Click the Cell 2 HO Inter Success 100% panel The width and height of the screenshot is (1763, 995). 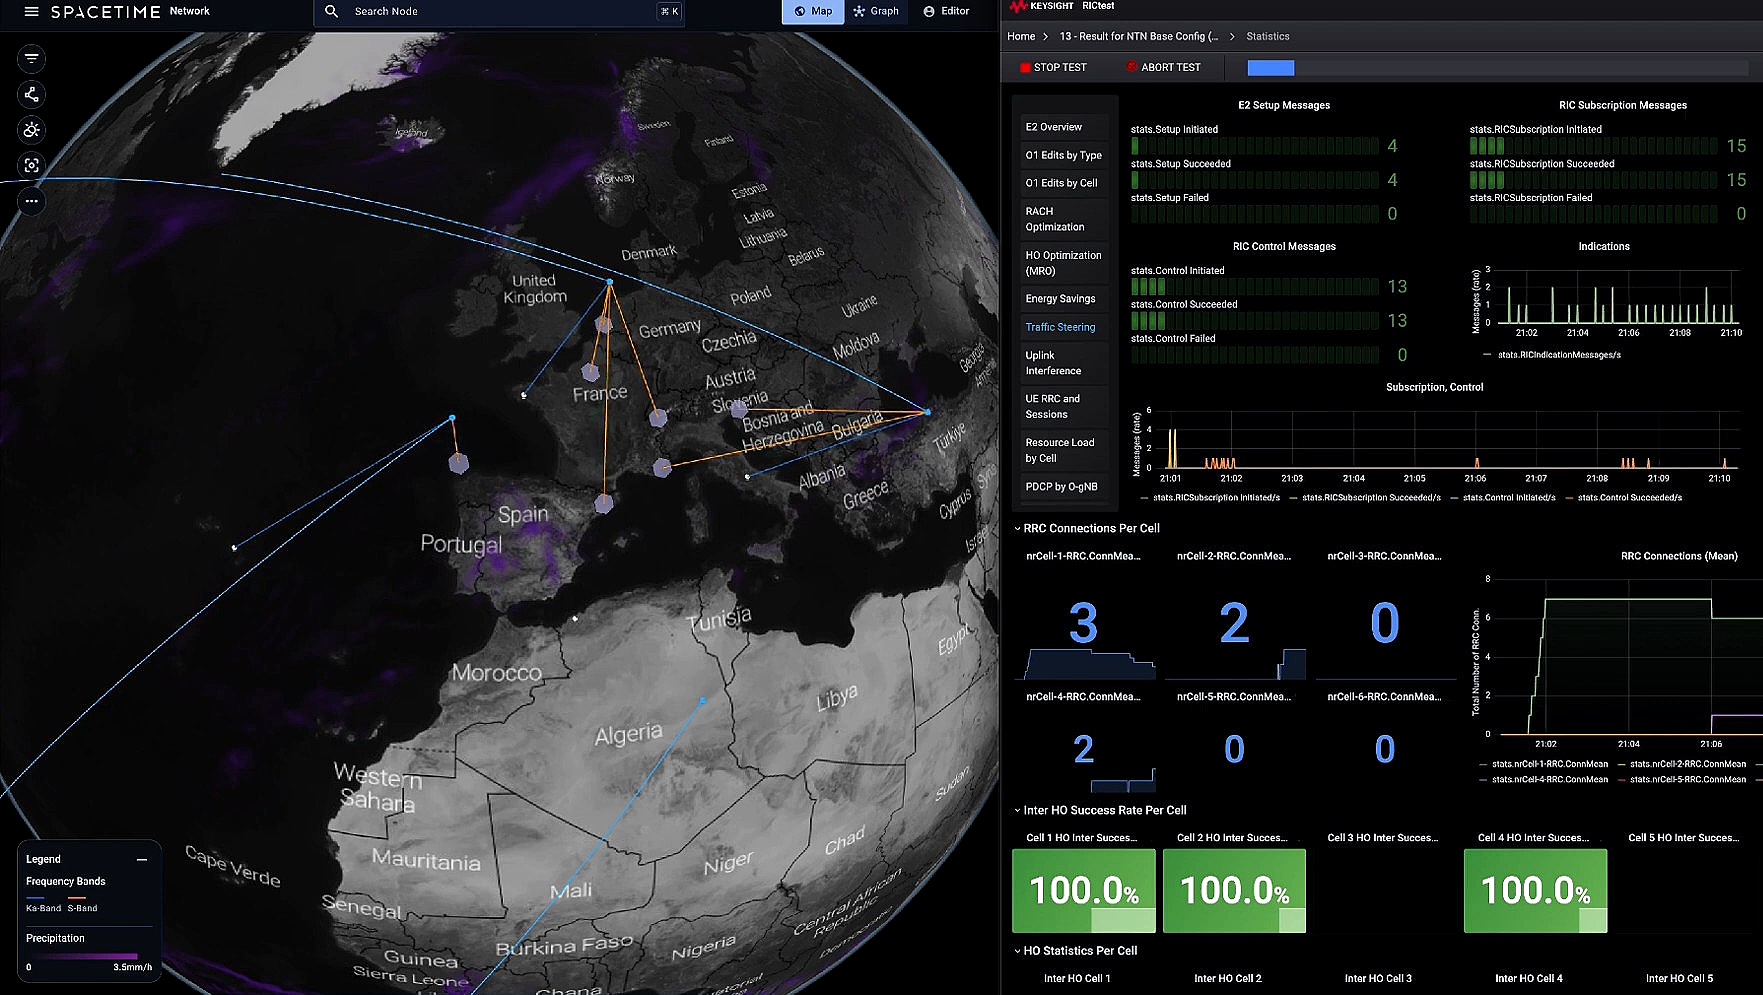(x=1234, y=891)
